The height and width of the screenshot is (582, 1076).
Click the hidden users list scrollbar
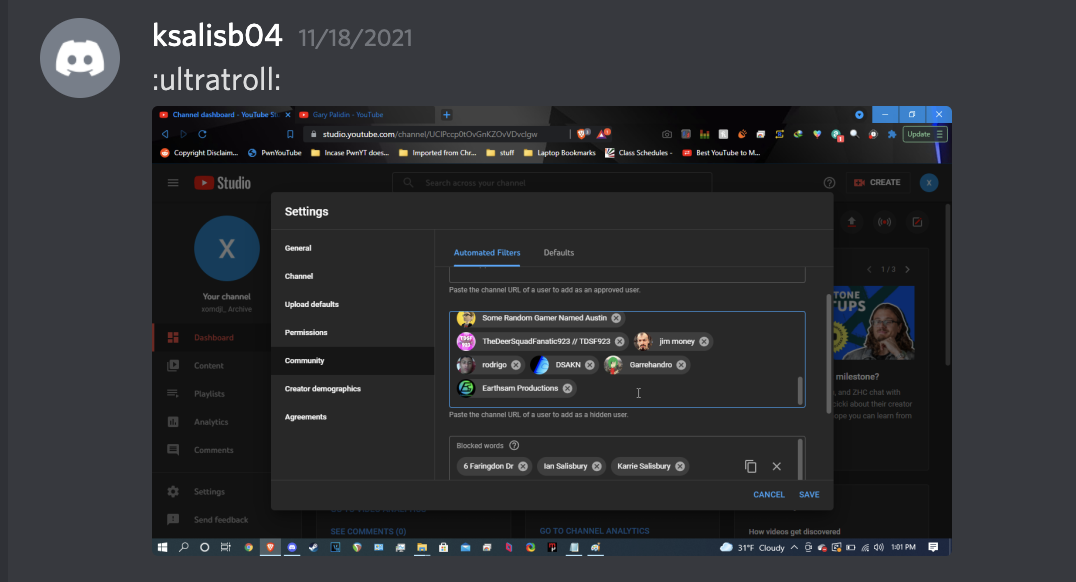[799, 390]
